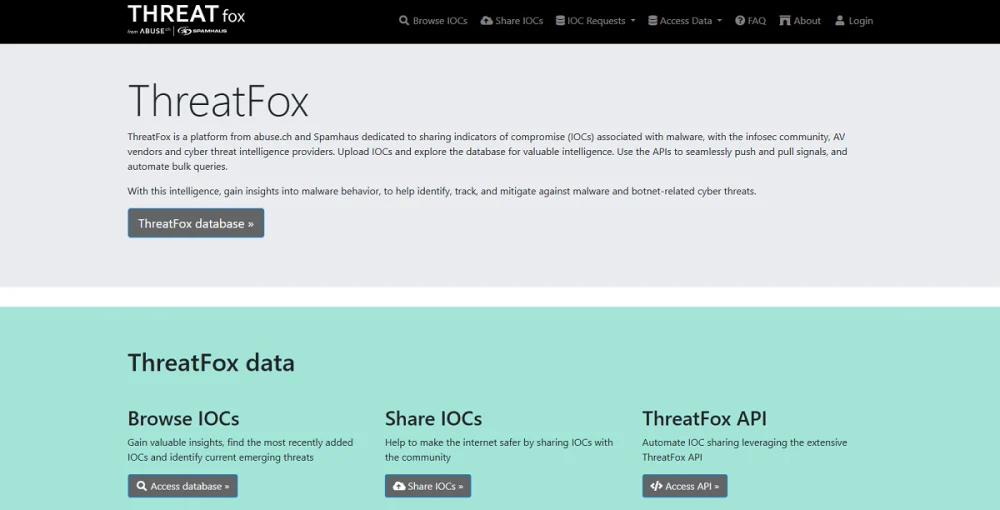Click the text 'Automate IOC sharing leveraging the extensive'

click(744, 442)
